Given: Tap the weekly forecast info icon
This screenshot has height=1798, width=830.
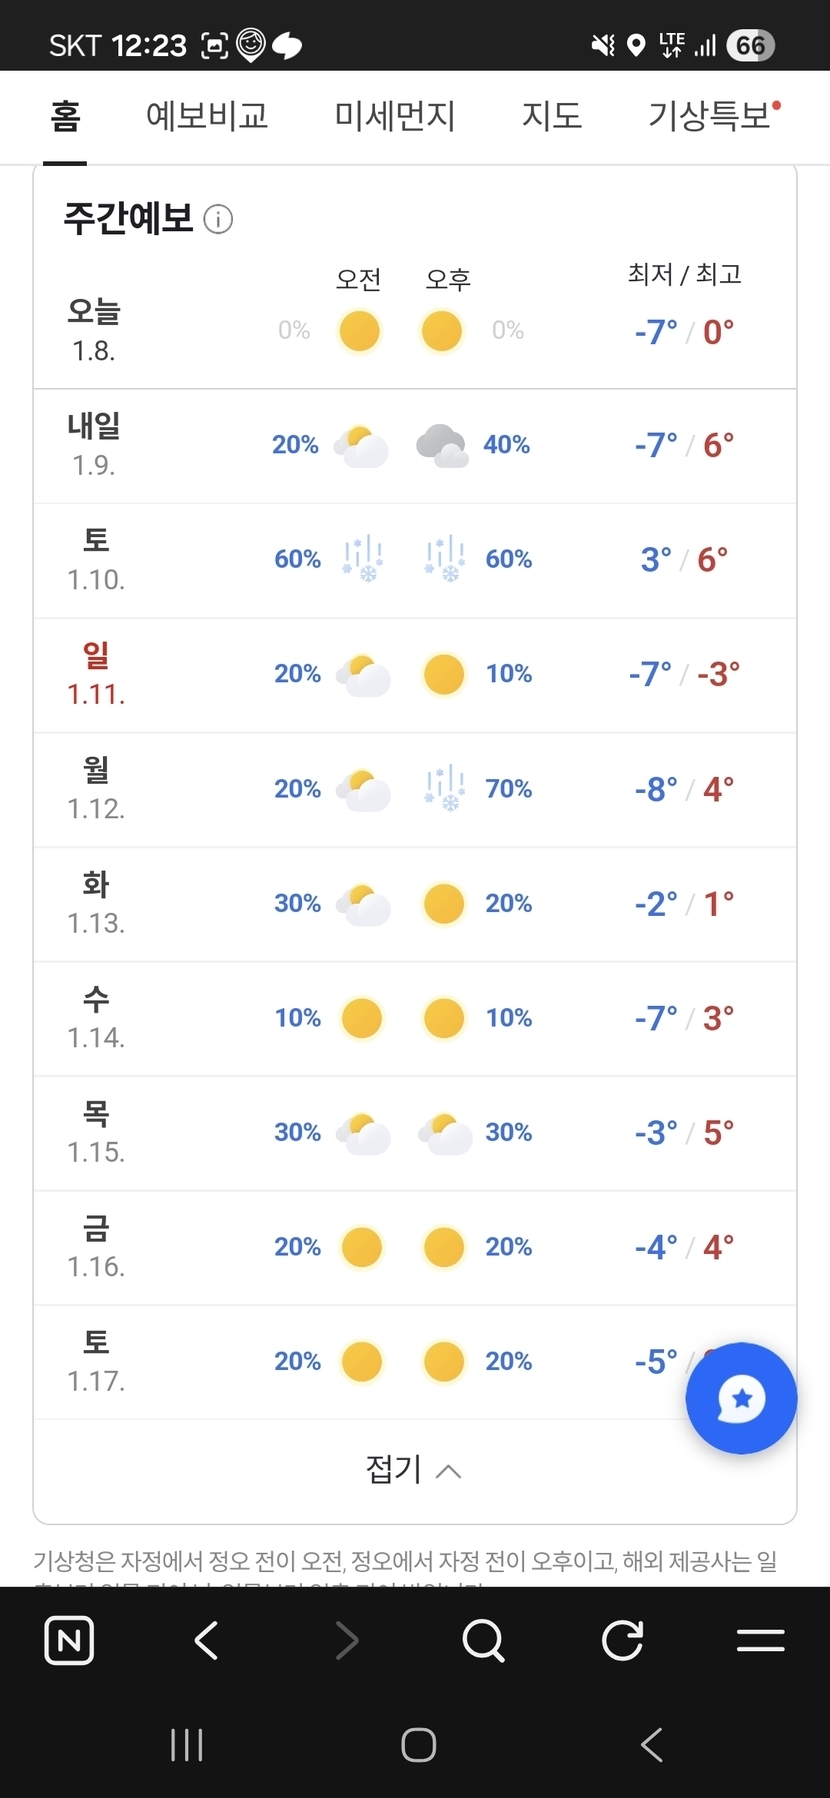Looking at the screenshot, I should point(218,219).
